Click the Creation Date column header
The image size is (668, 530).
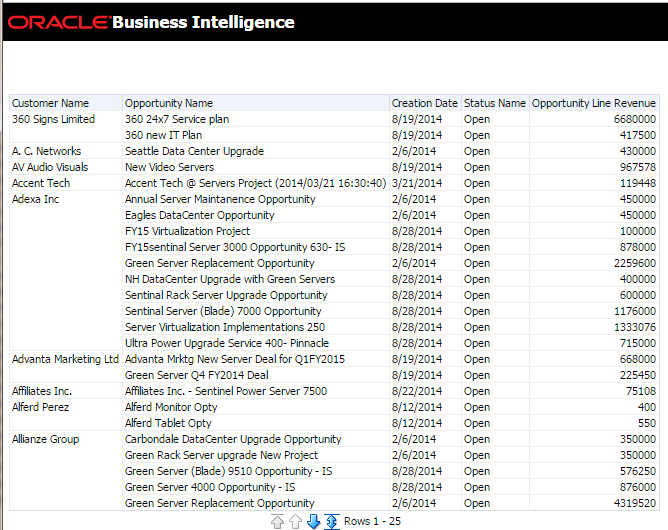424,103
